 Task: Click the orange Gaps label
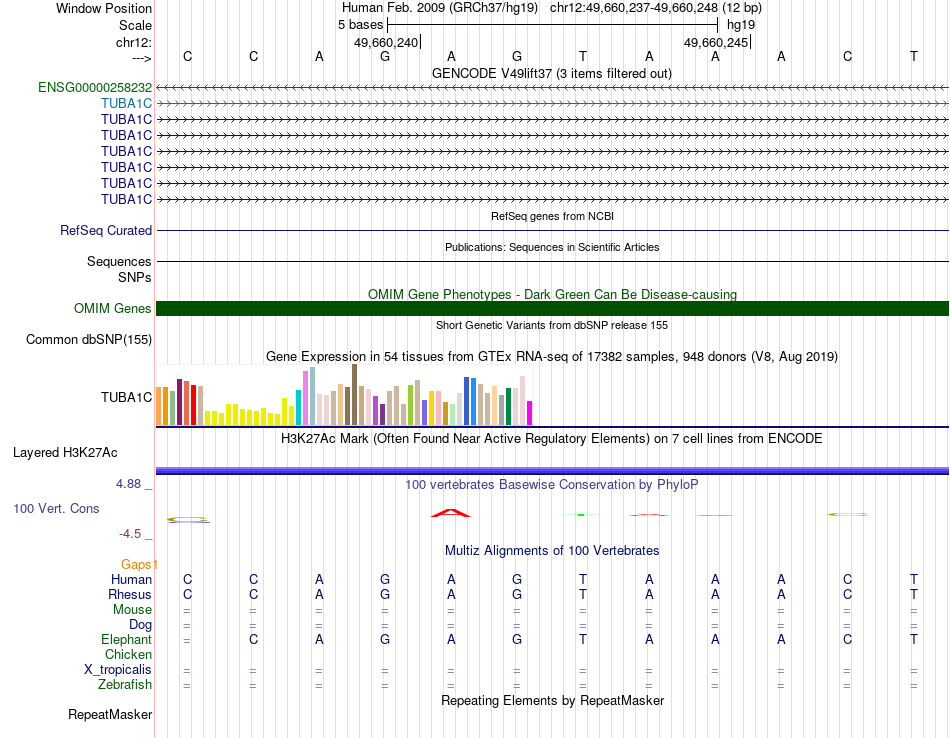(138, 564)
